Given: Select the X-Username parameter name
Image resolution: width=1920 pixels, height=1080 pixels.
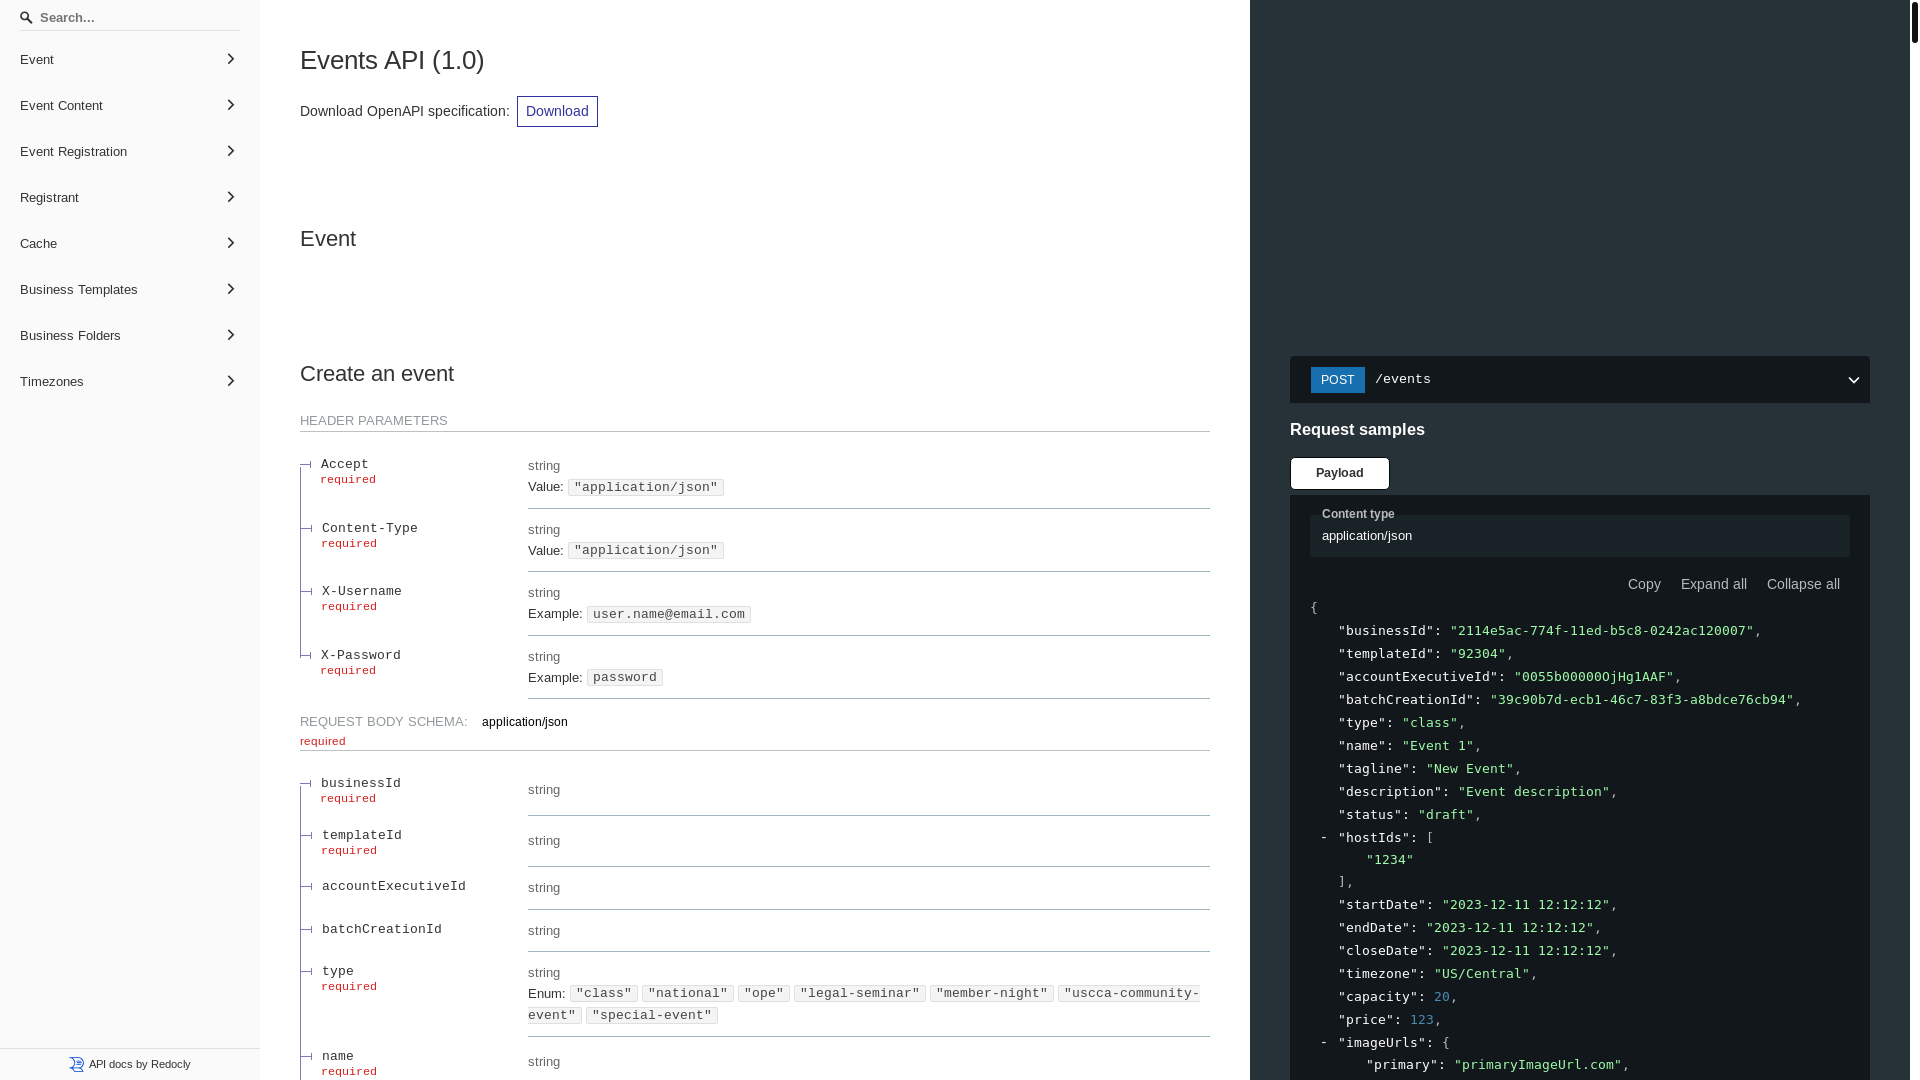Looking at the screenshot, I should 362,592.
